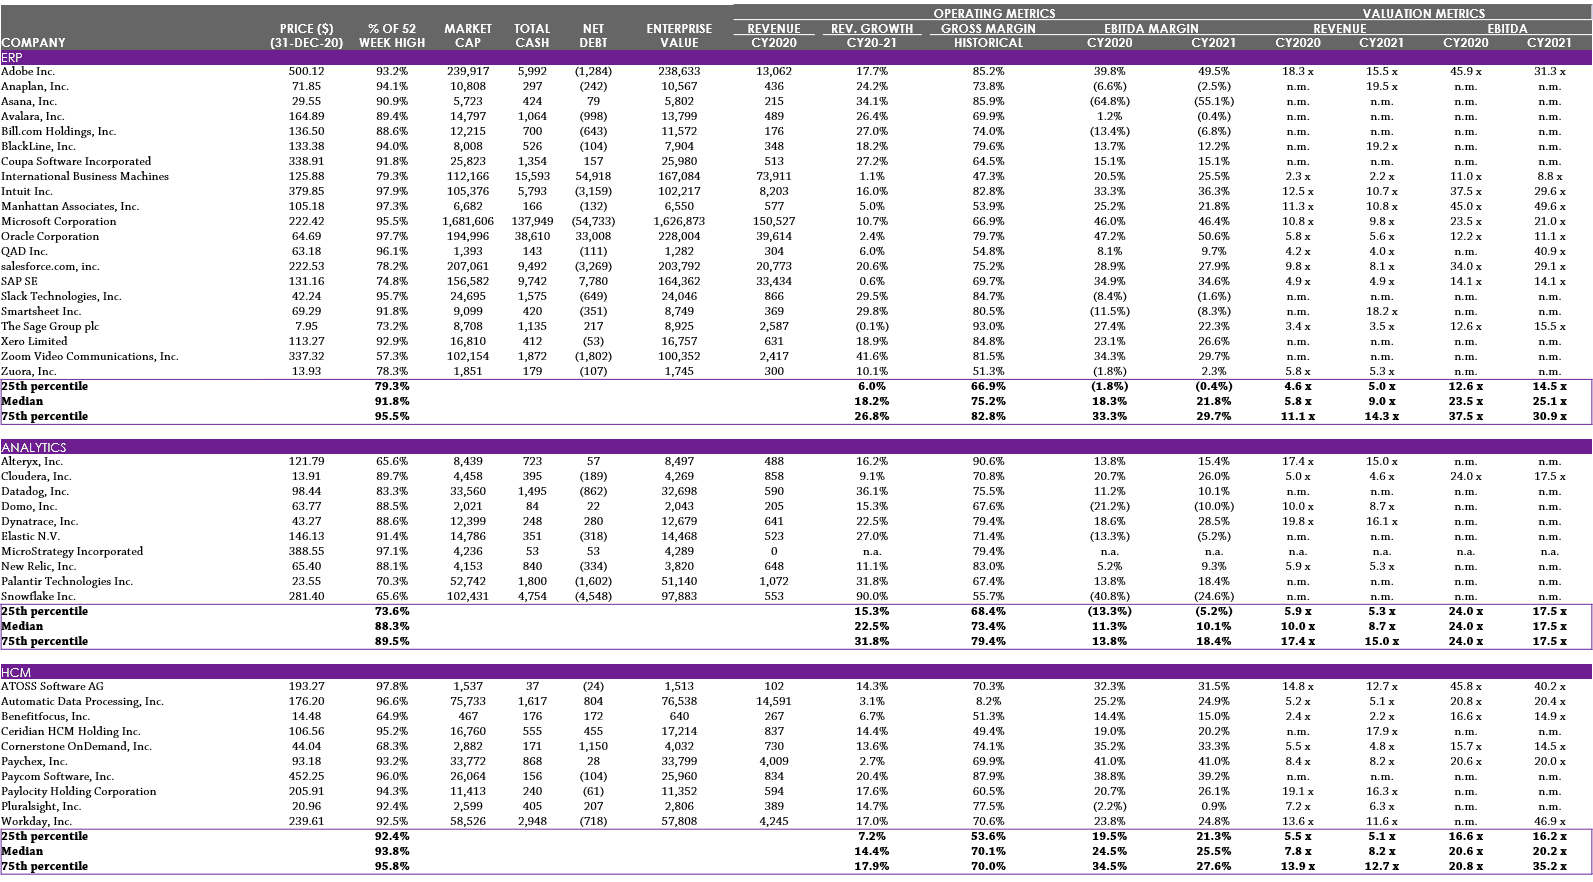Select Snowflake's revenue growth 90.0%
This screenshot has width=1593, height=882.
[x=872, y=597]
